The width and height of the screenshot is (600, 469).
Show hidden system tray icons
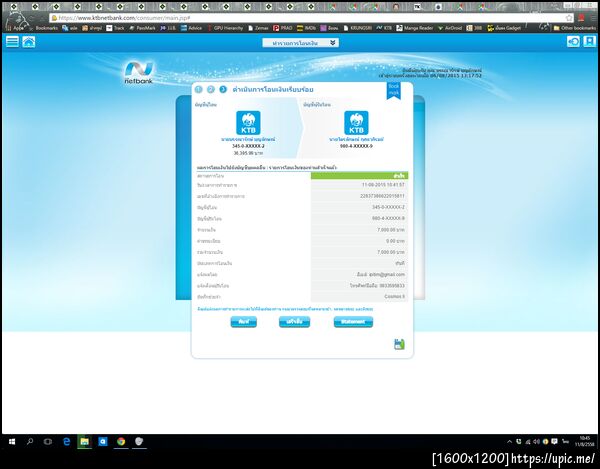coord(509,442)
